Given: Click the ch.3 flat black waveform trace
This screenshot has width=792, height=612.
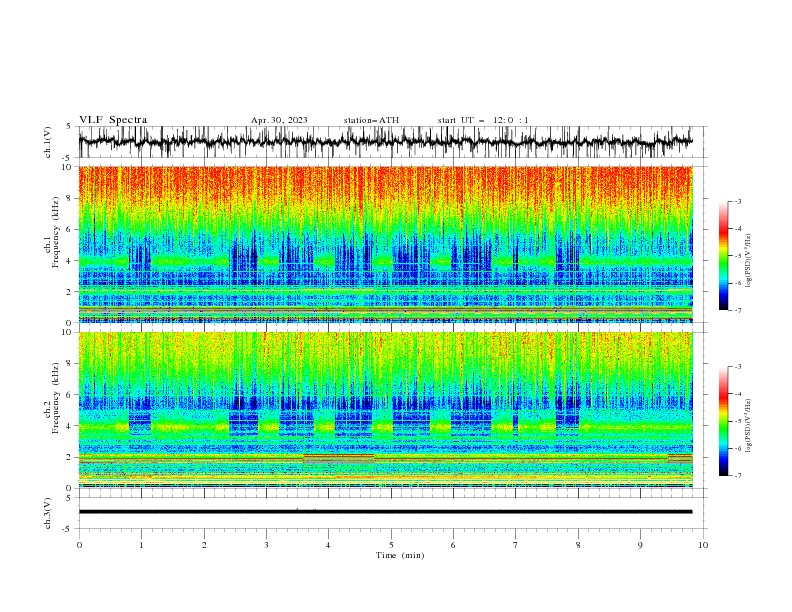Looking at the screenshot, I should coord(385,512).
